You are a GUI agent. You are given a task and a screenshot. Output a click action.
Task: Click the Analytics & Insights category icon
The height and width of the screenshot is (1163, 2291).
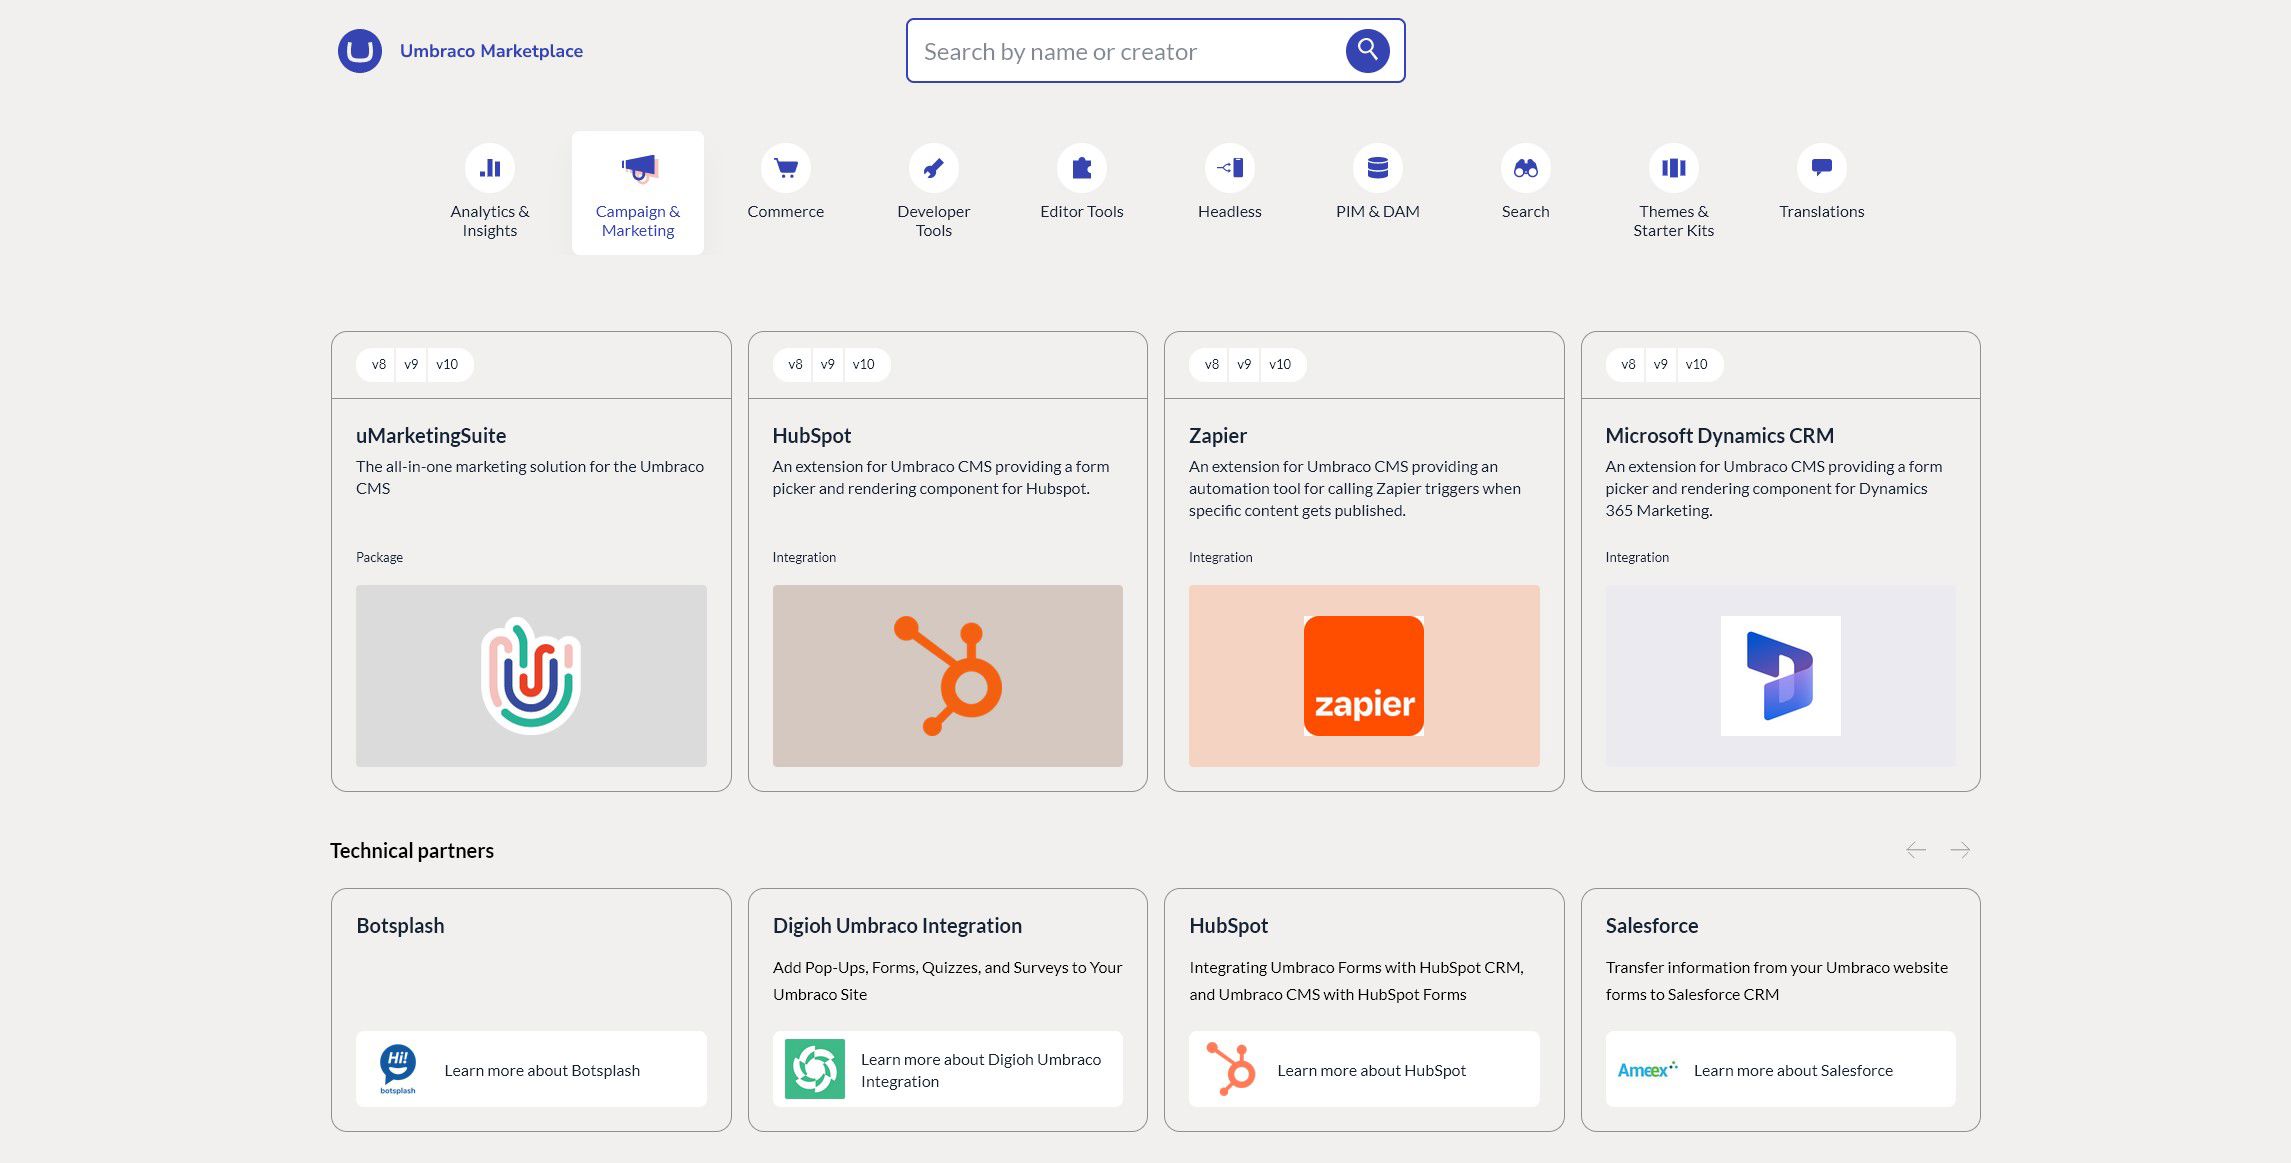coord(489,166)
